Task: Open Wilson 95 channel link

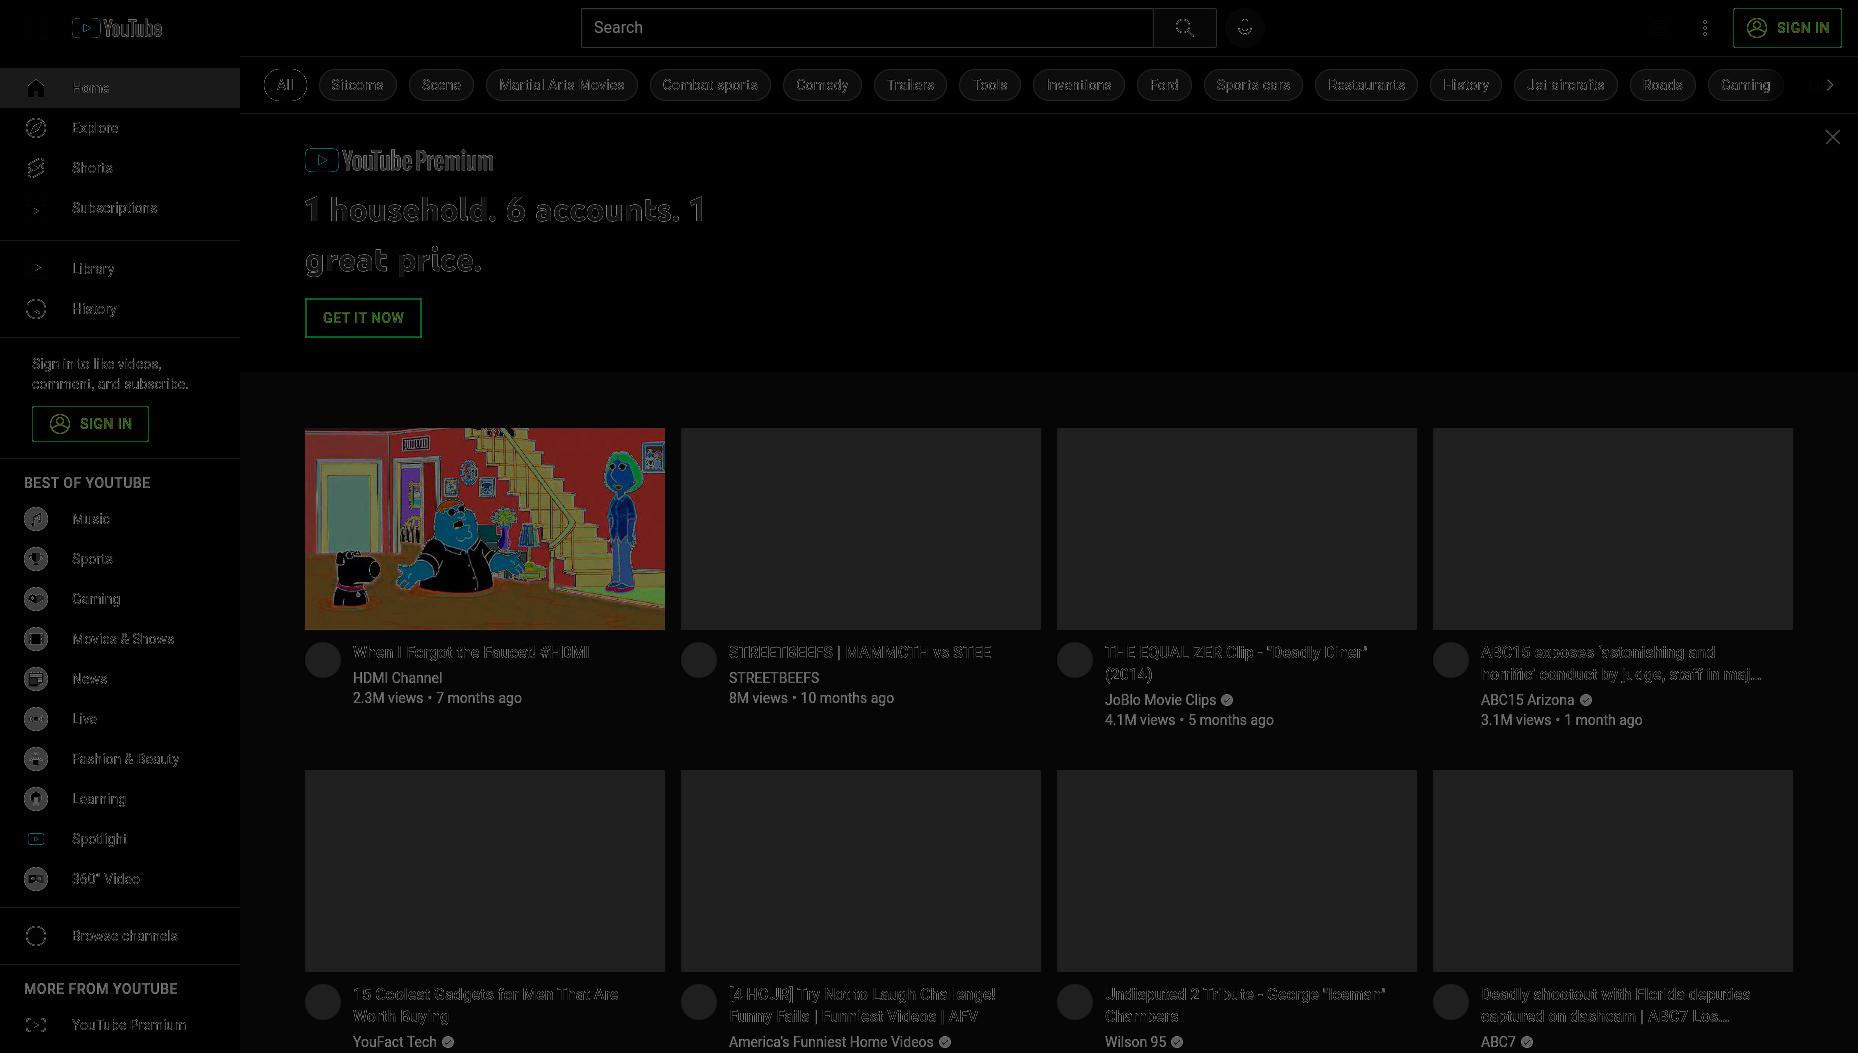Action: [1135, 1042]
